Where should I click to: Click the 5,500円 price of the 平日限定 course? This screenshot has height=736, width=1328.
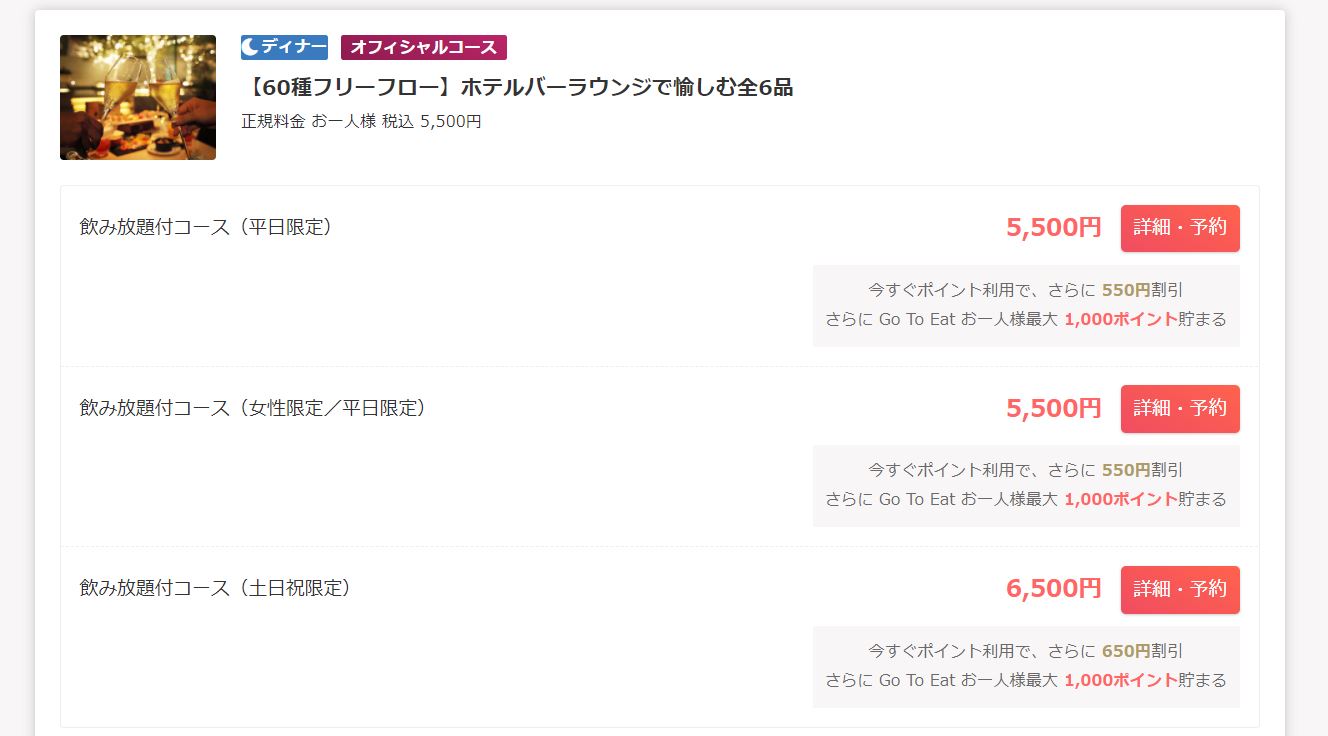tap(1053, 228)
